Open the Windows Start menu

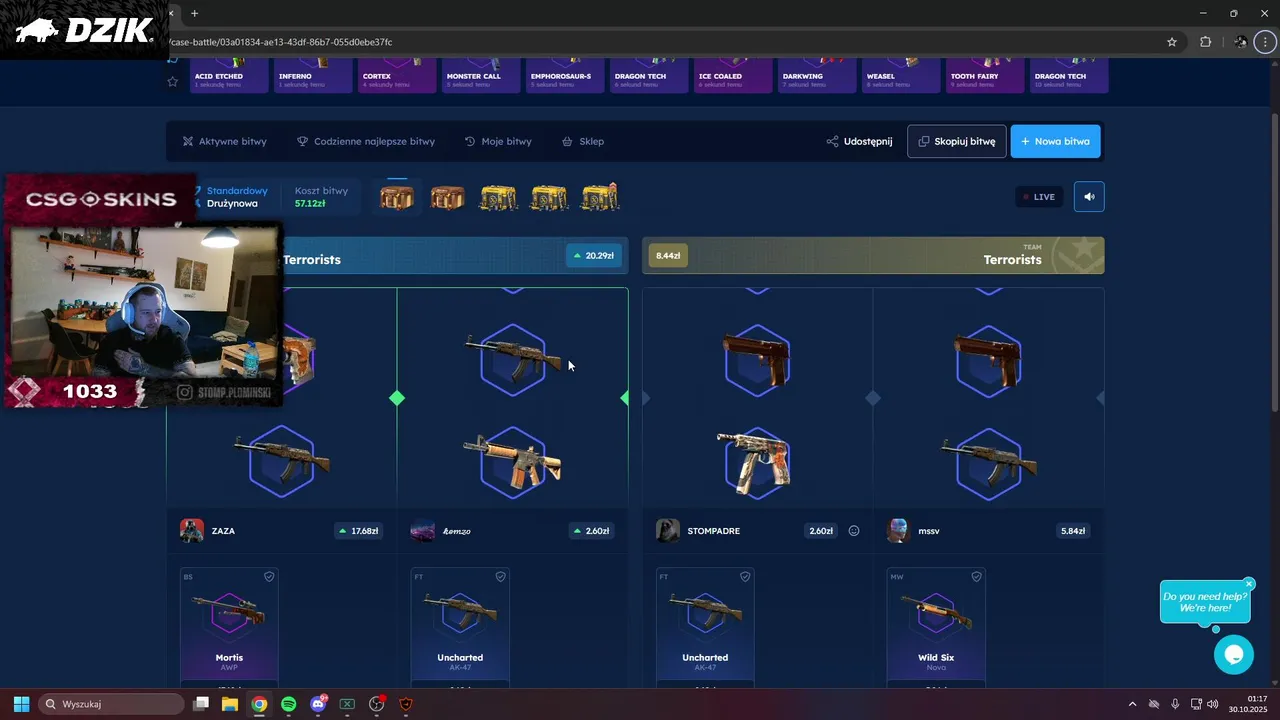pos(21,704)
